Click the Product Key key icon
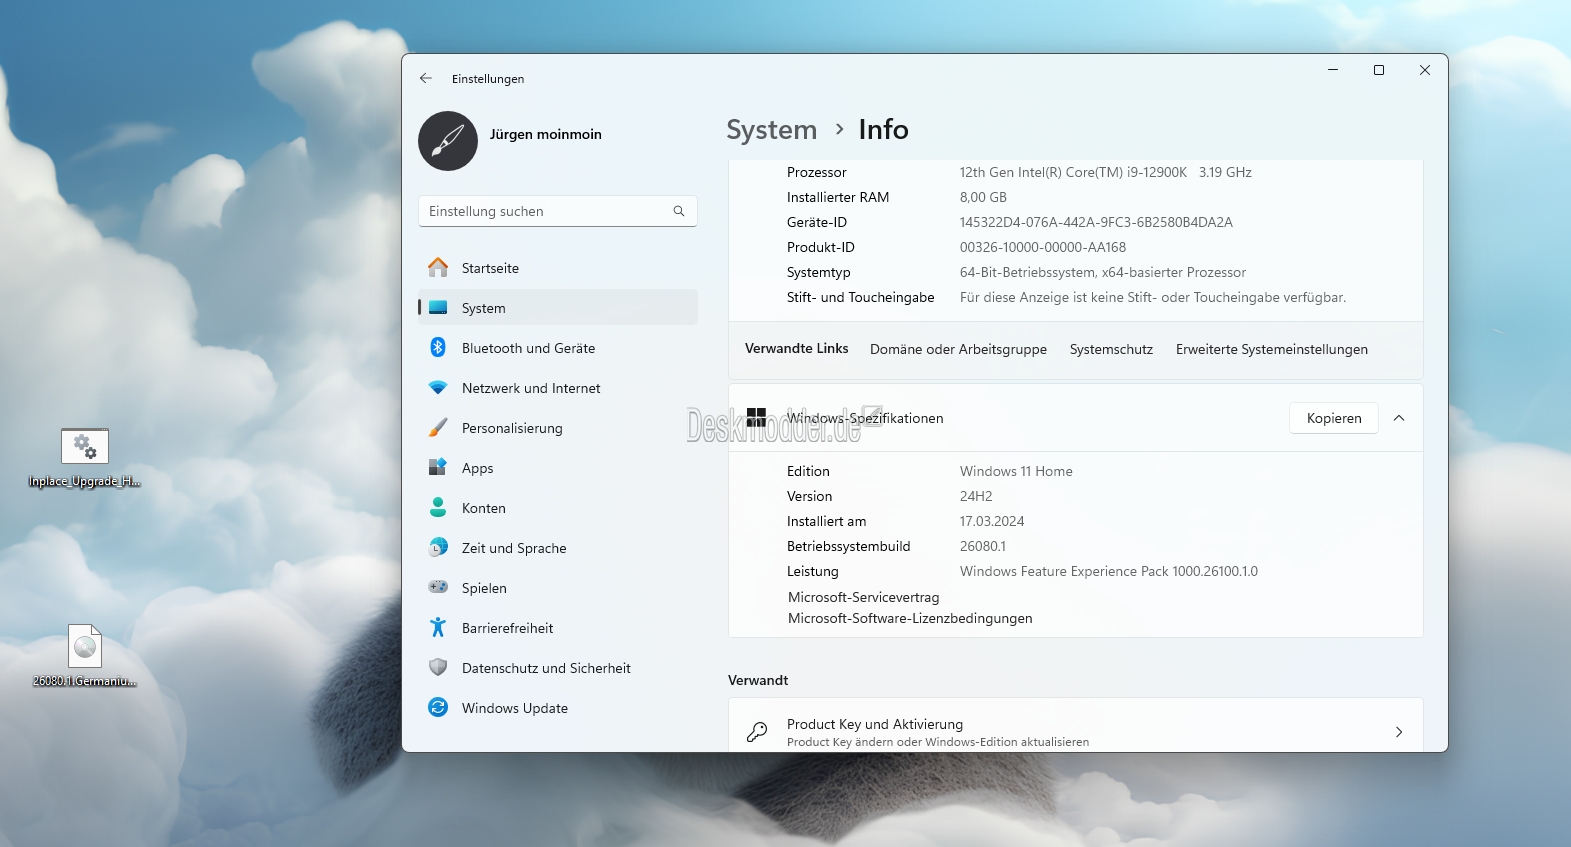The width and height of the screenshot is (1571, 847). (x=757, y=732)
